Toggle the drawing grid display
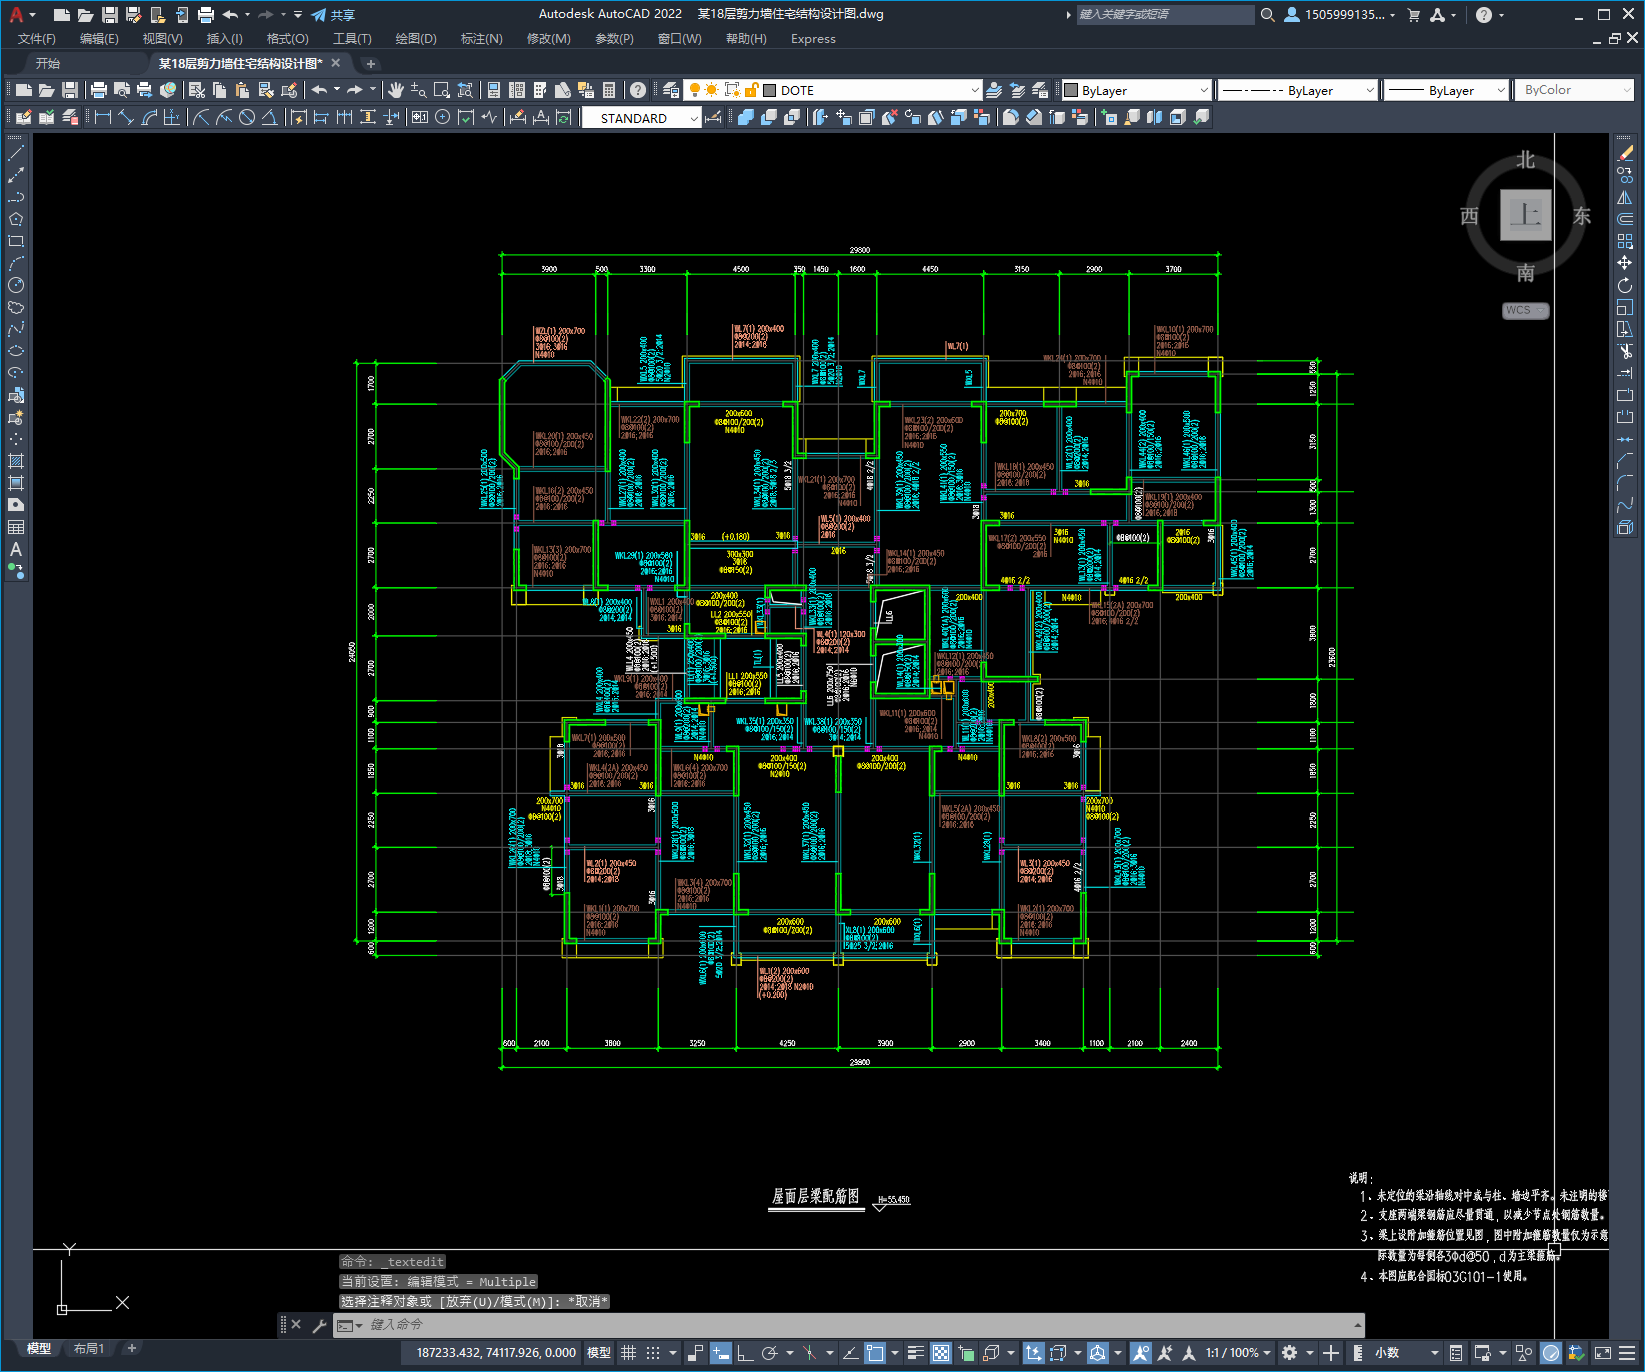The image size is (1645, 1372). (x=628, y=1353)
